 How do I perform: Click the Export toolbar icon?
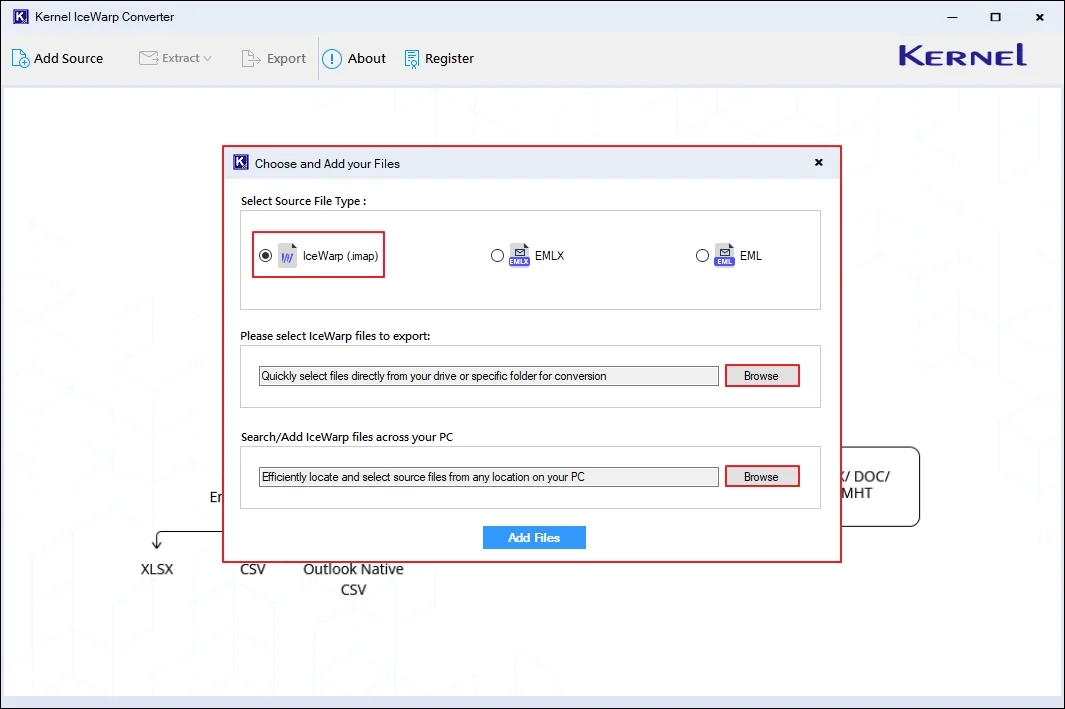[x=251, y=59]
